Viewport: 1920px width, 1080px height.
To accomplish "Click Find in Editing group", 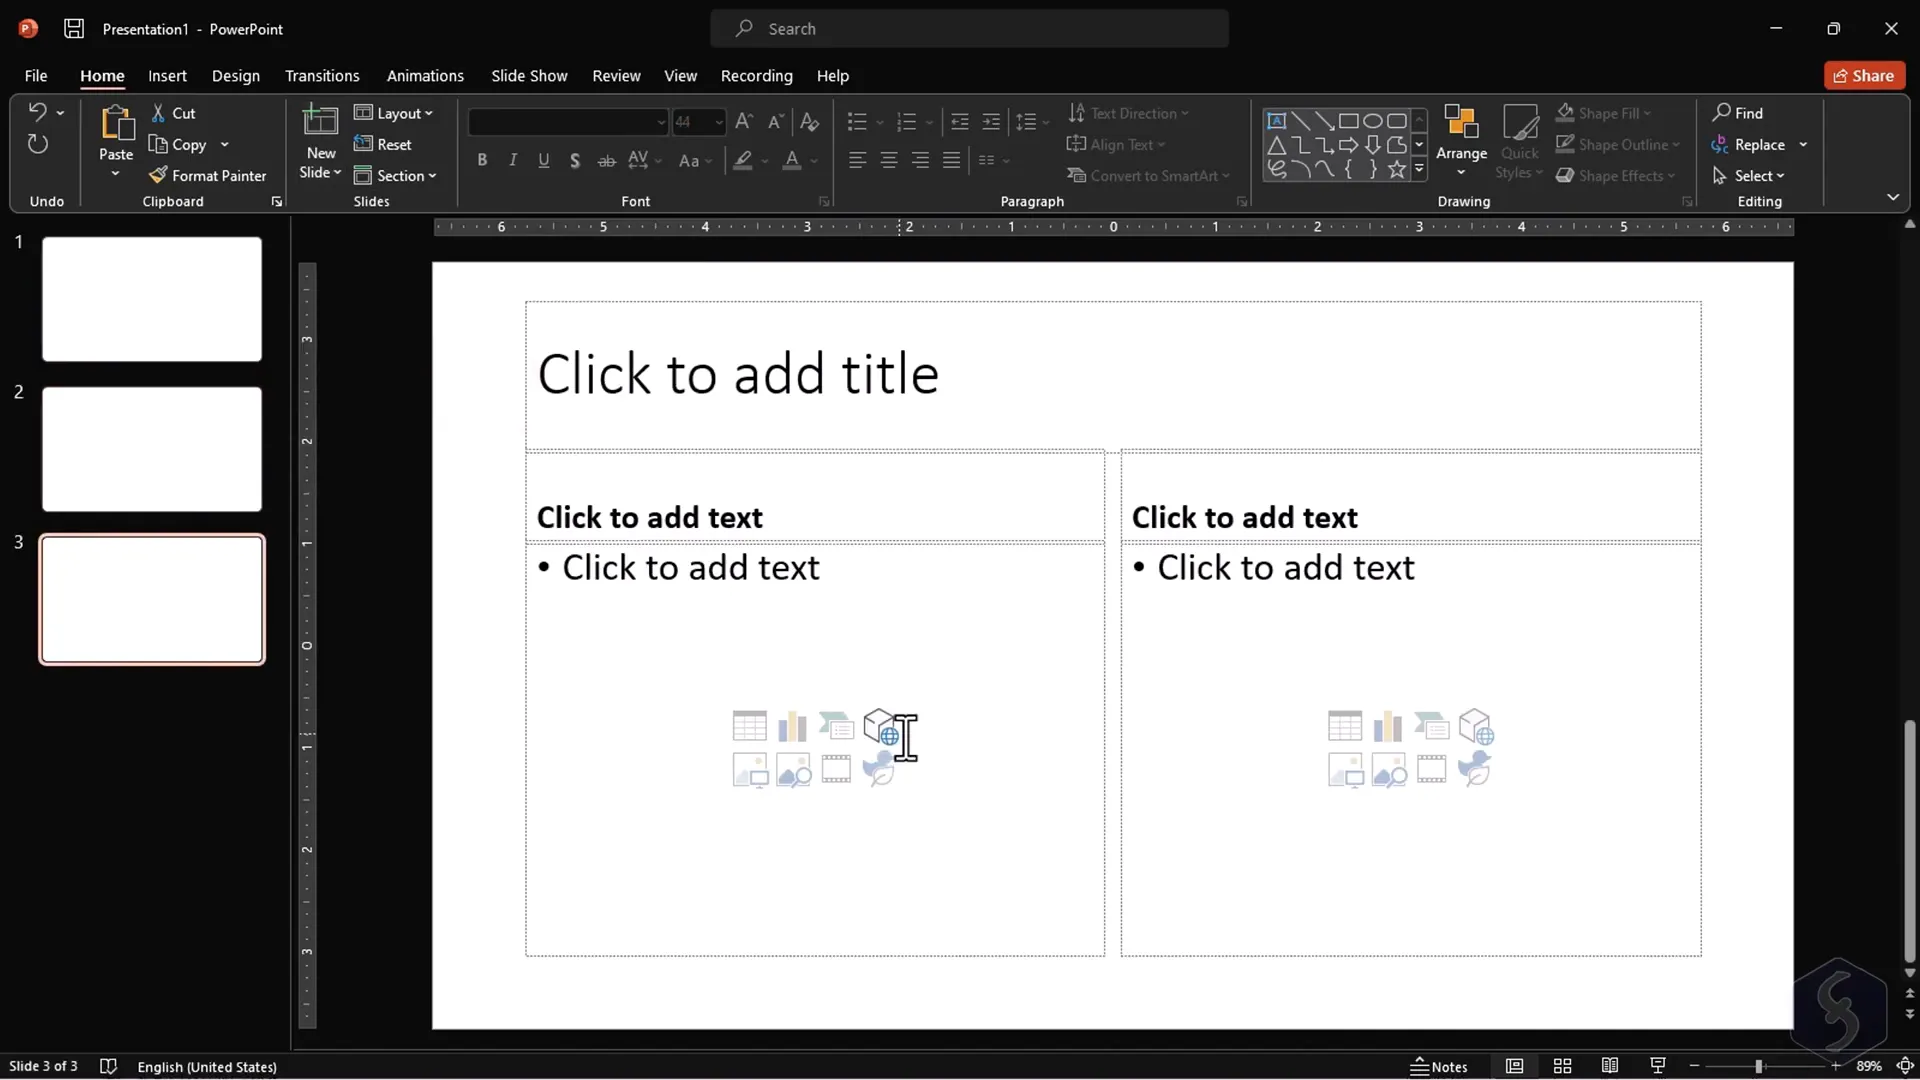I will point(1738,113).
